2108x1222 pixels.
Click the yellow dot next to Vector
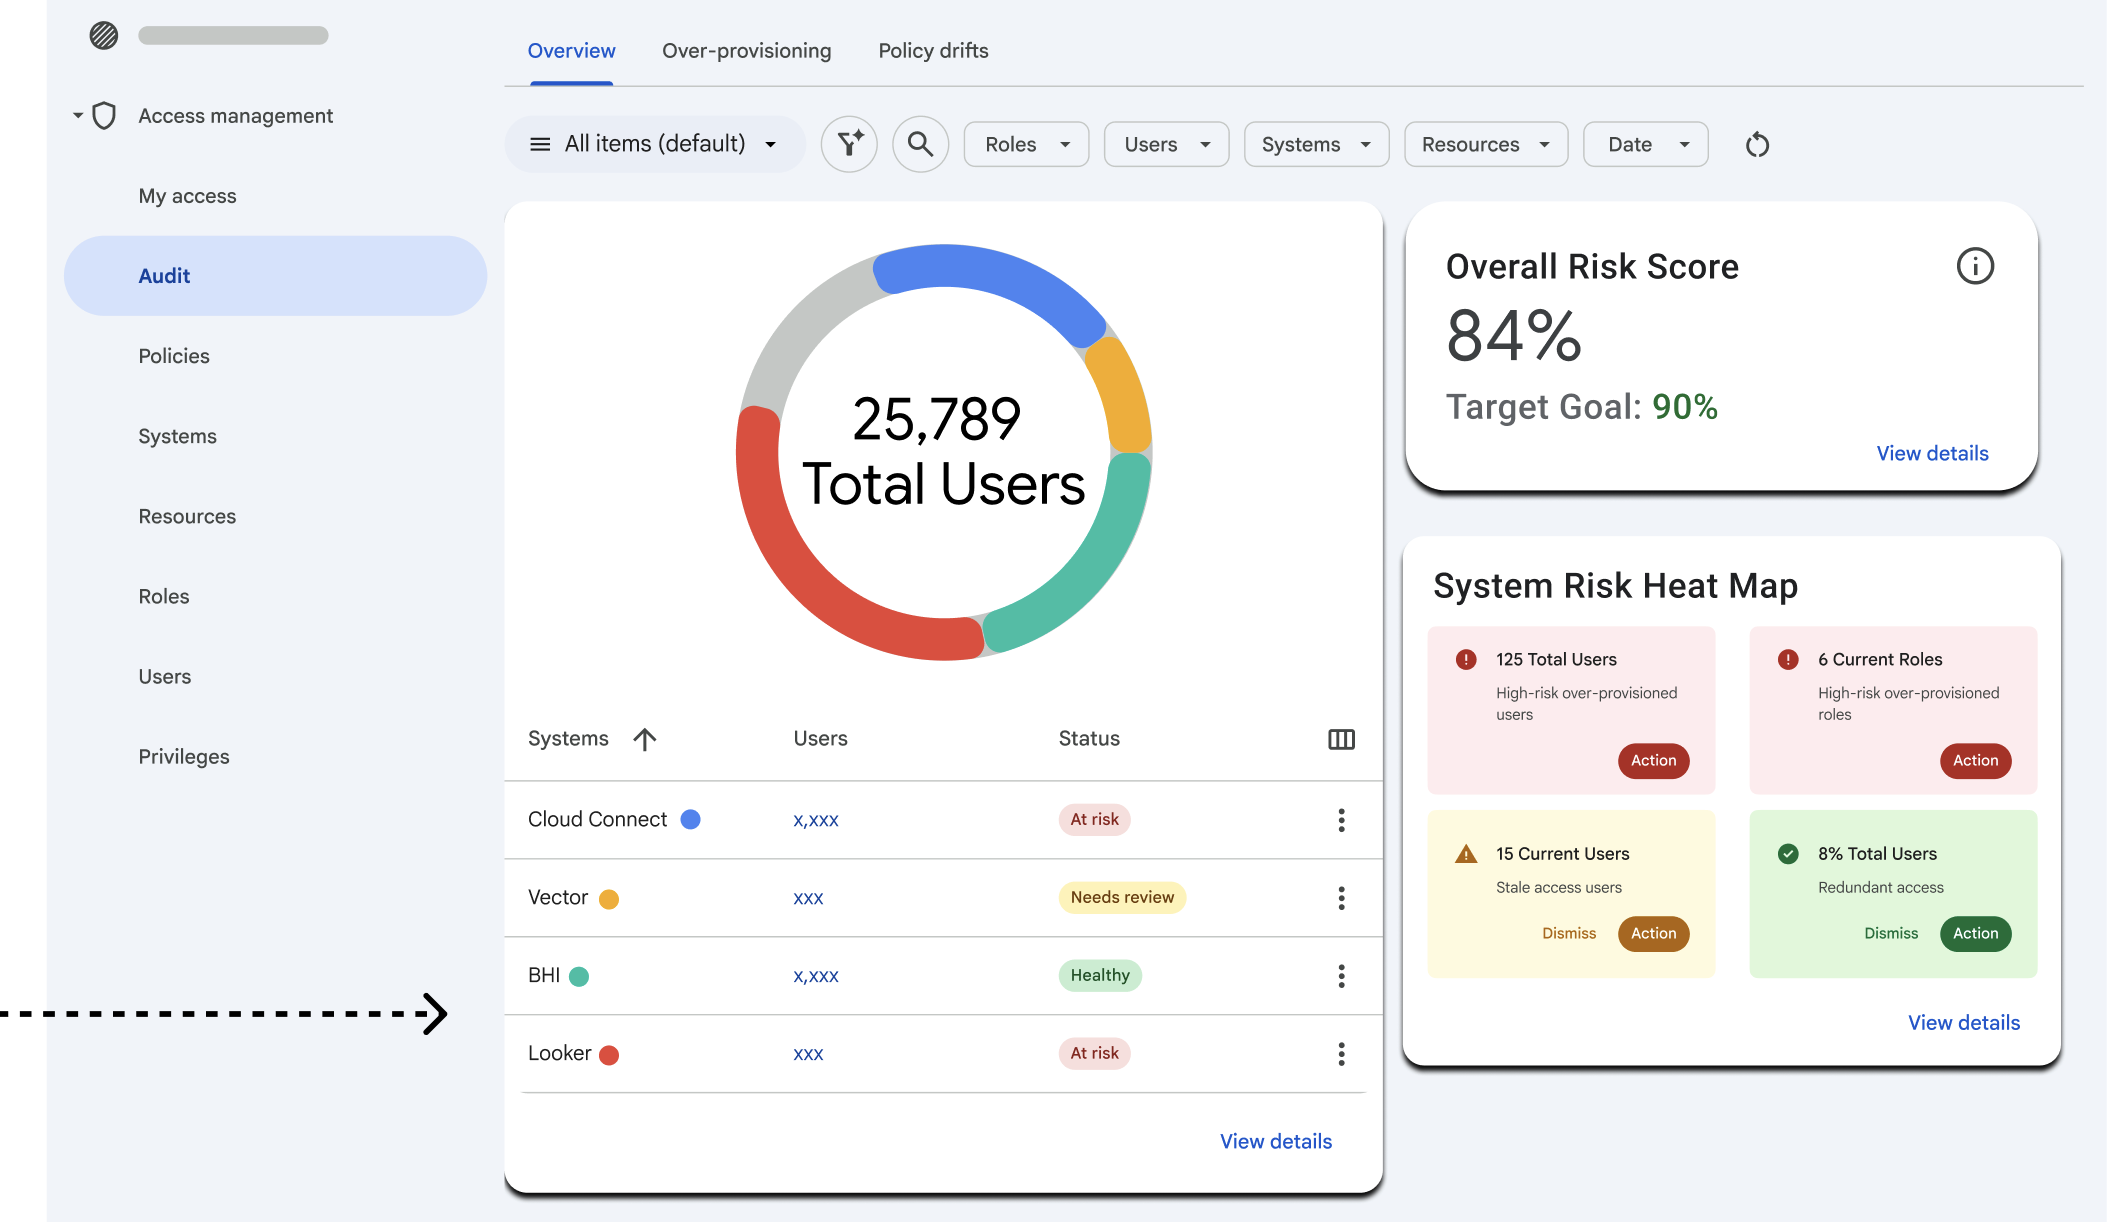pyautogui.click(x=609, y=899)
